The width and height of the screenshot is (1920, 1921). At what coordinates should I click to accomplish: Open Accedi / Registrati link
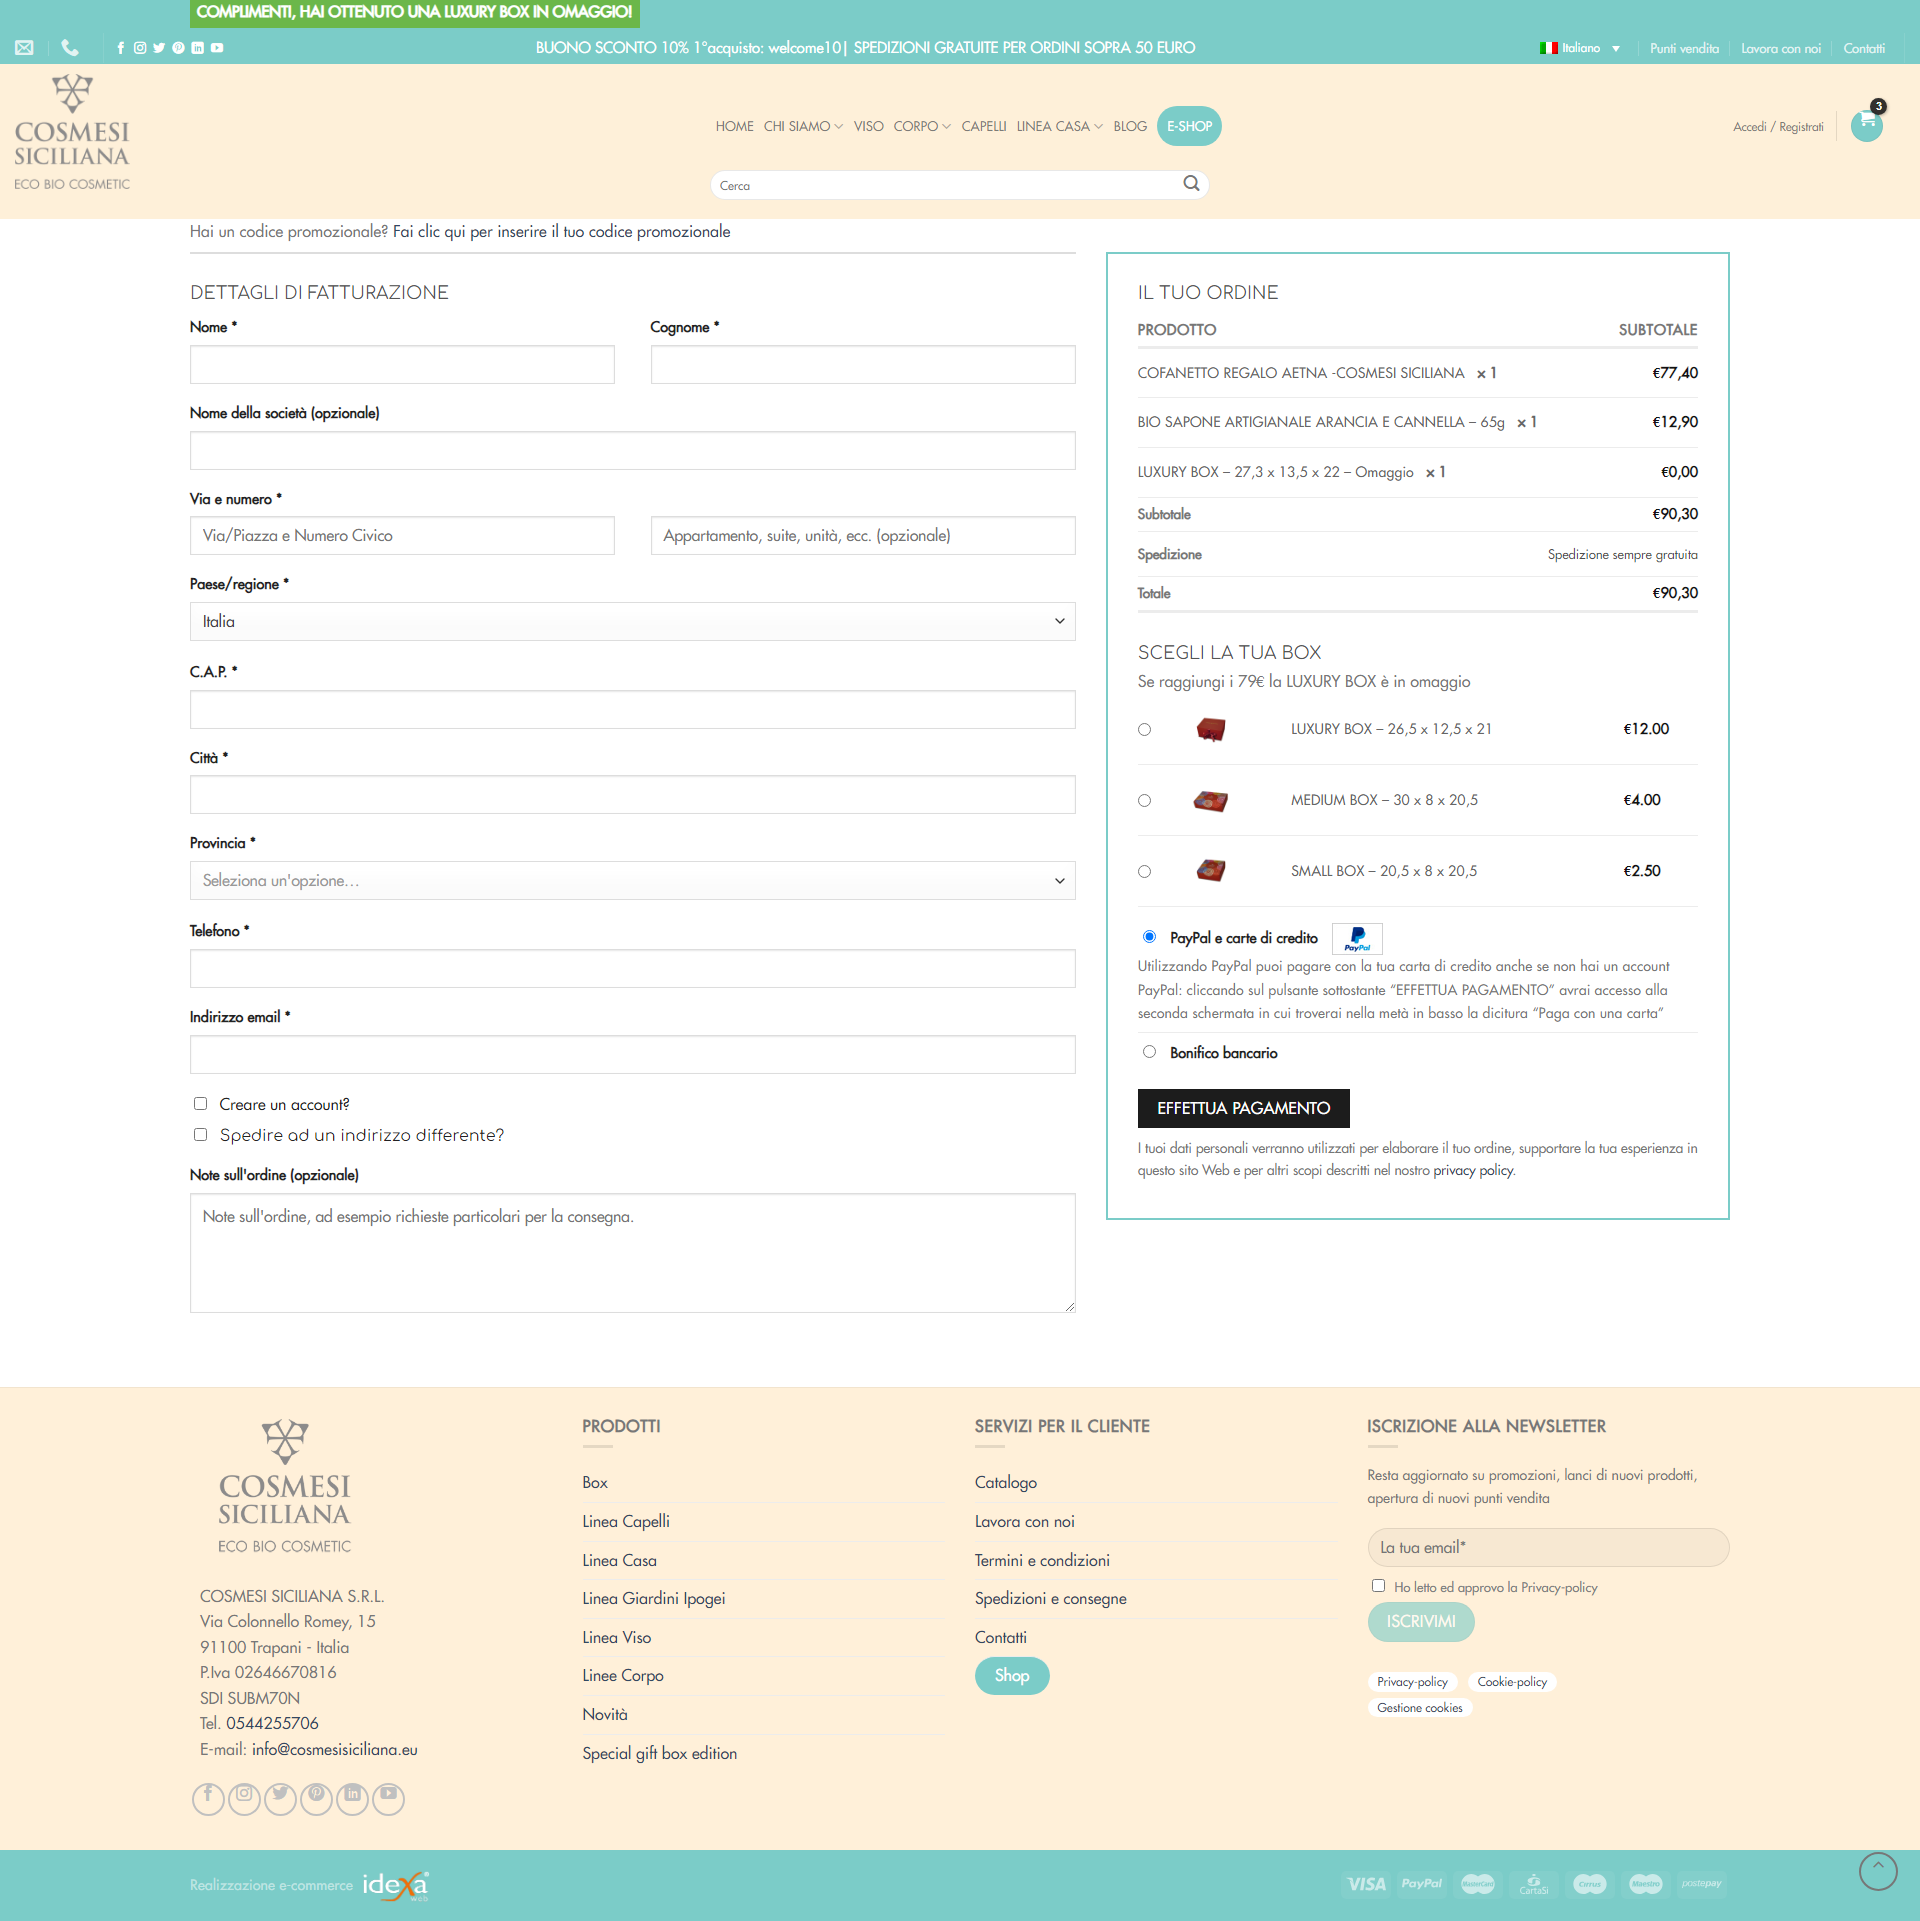[x=1778, y=126]
